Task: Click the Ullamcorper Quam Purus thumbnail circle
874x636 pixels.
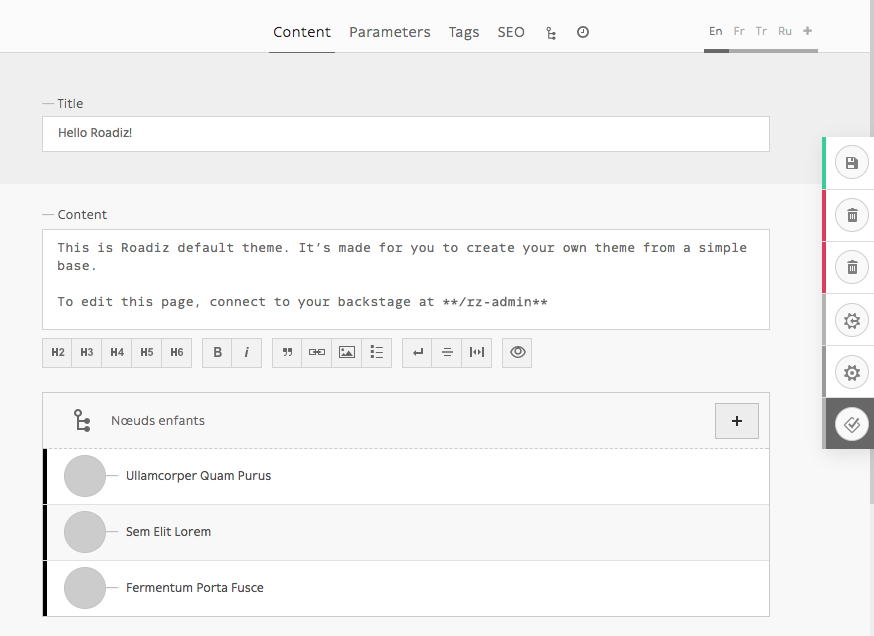Action: coord(85,476)
